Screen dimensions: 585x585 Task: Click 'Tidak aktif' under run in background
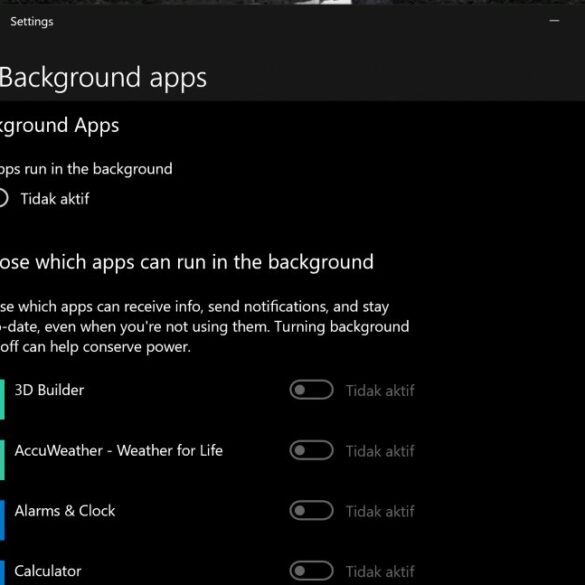pyautogui.click(x=55, y=199)
